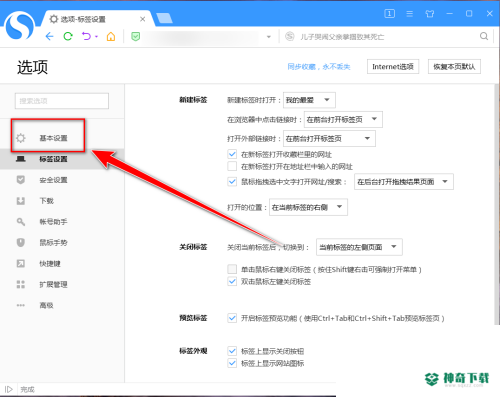Screen dimensions: 500x397
Task: Go back with the left arrow button
Action: 49,36
